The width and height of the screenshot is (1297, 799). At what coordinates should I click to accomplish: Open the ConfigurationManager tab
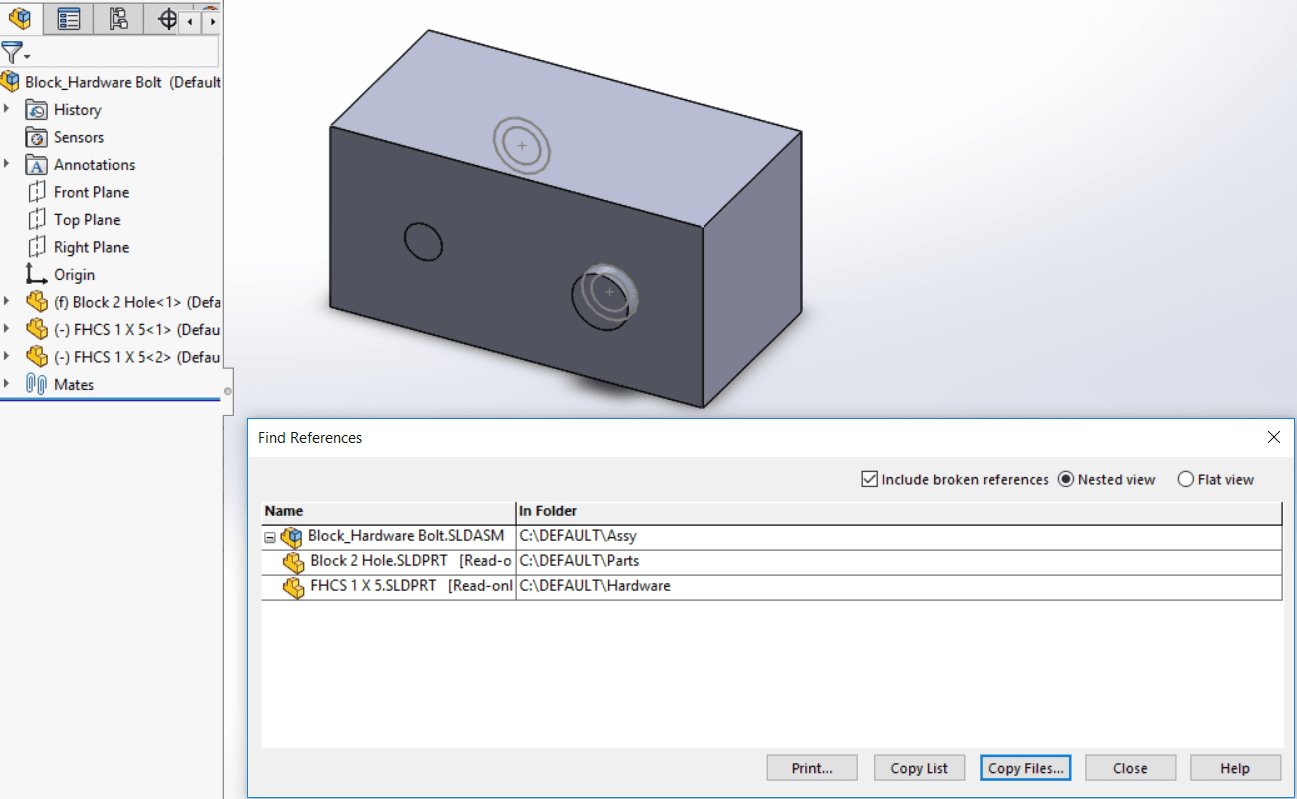[x=118, y=18]
